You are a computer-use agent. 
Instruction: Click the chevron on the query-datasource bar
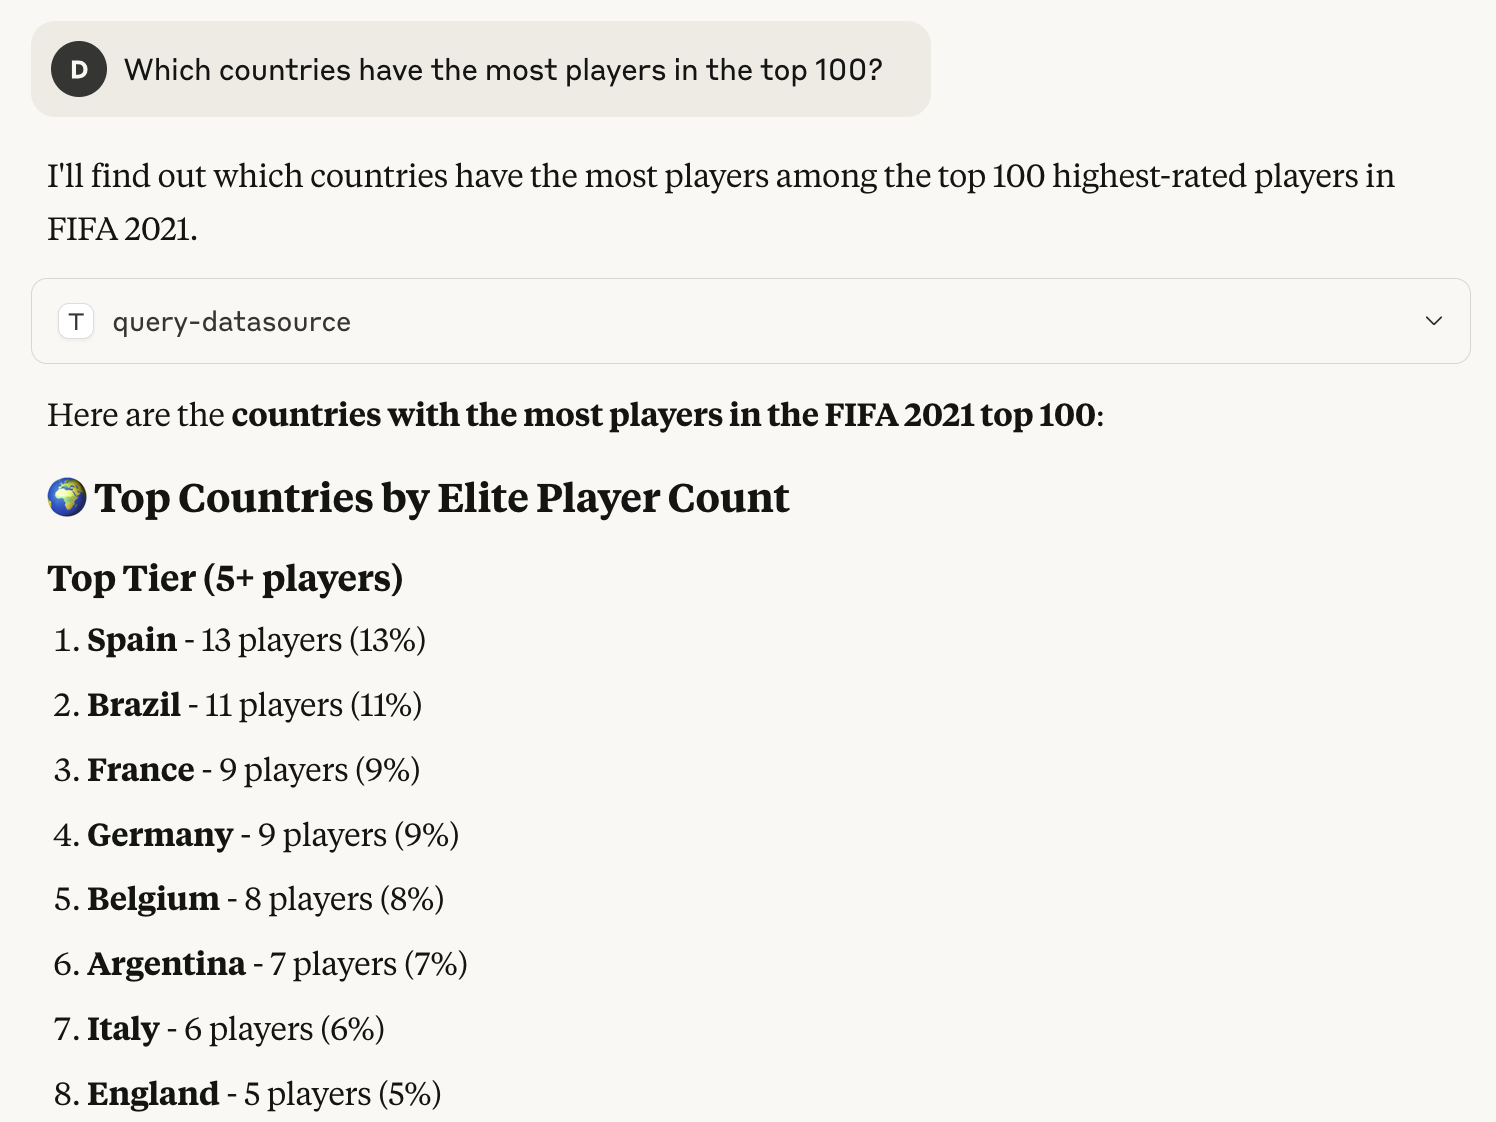(1434, 321)
